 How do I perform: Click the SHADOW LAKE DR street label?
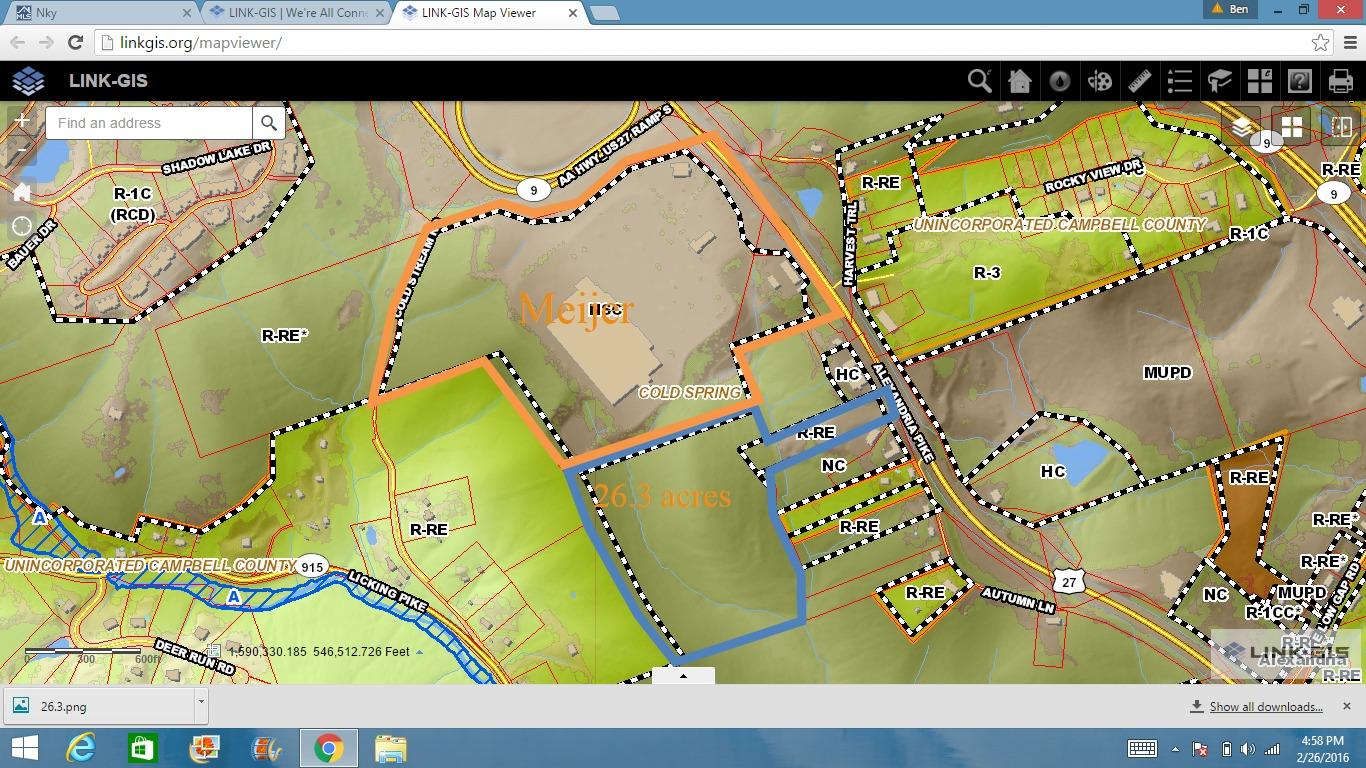216,158
